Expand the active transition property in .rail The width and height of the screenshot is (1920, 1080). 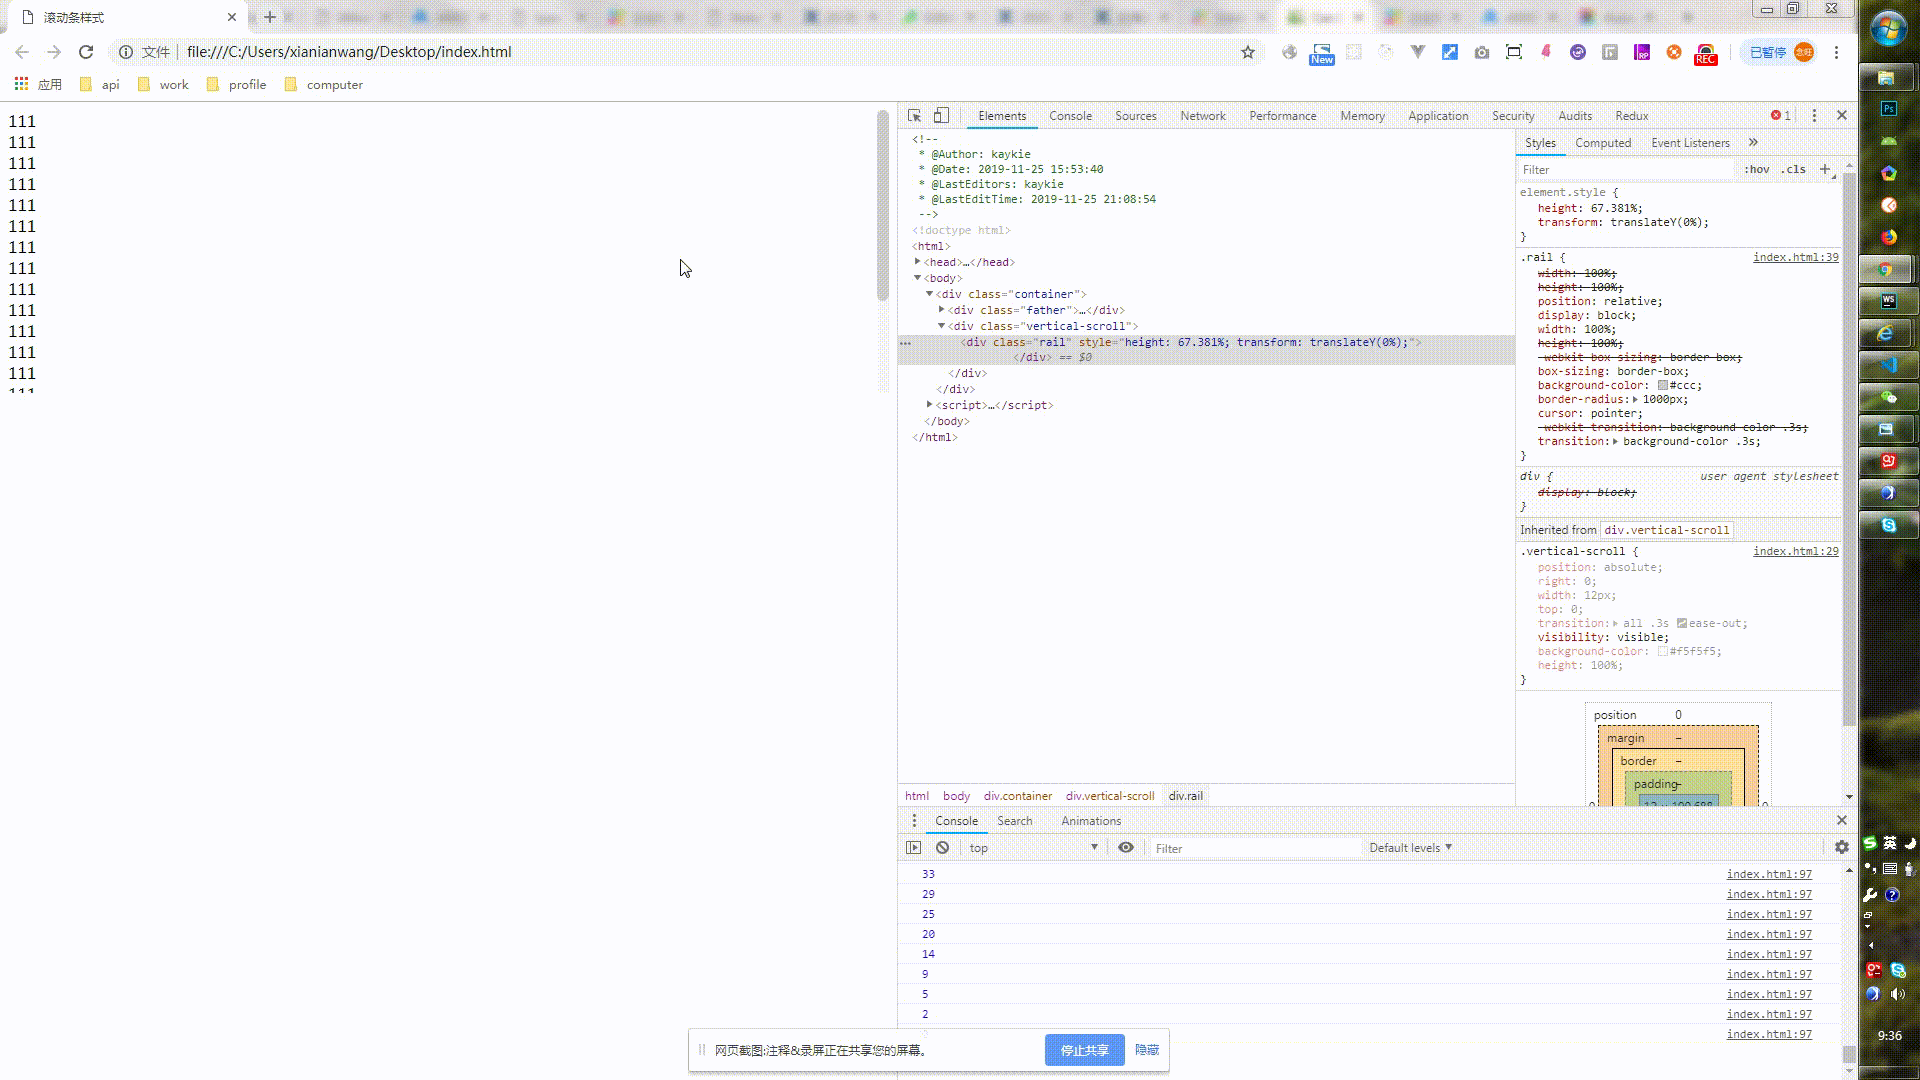pyautogui.click(x=1615, y=441)
